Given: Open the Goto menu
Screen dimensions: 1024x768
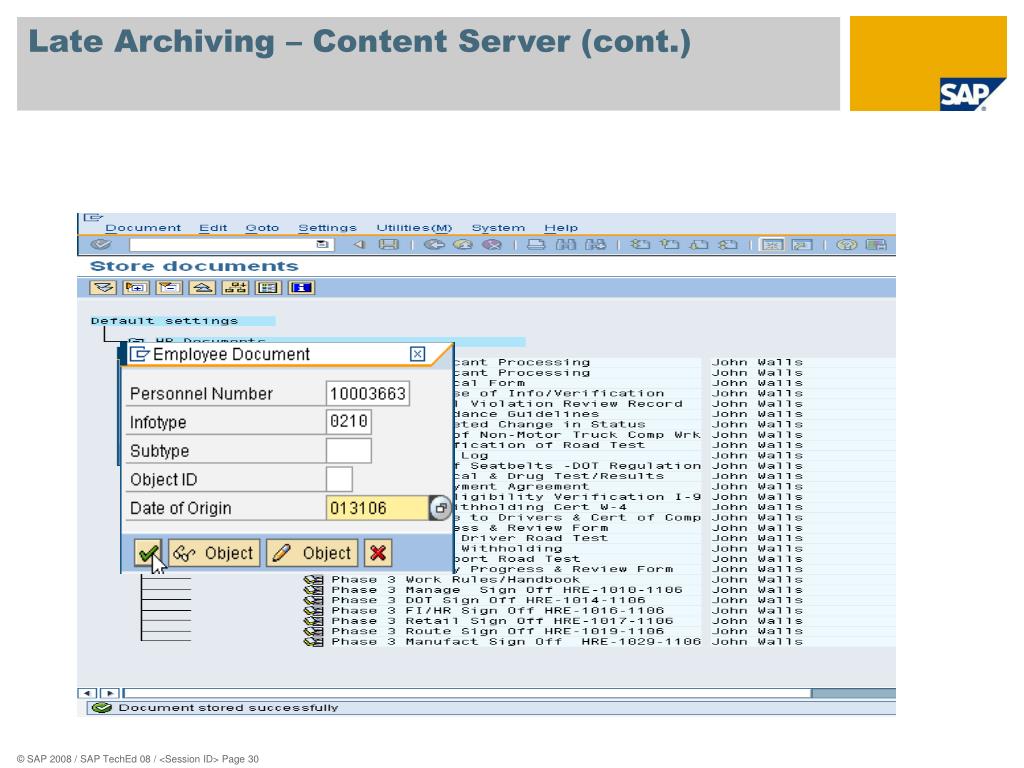Looking at the screenshot, I should pos(262,228).
